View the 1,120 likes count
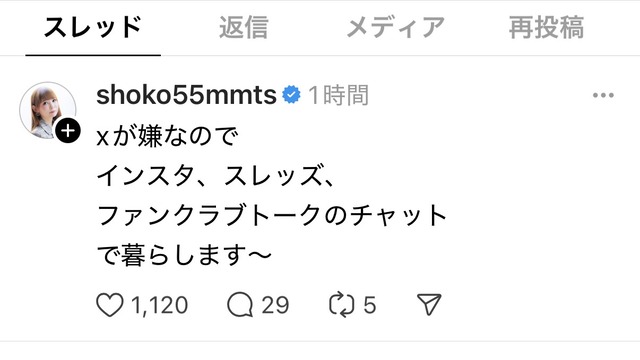 coord(160,305)
